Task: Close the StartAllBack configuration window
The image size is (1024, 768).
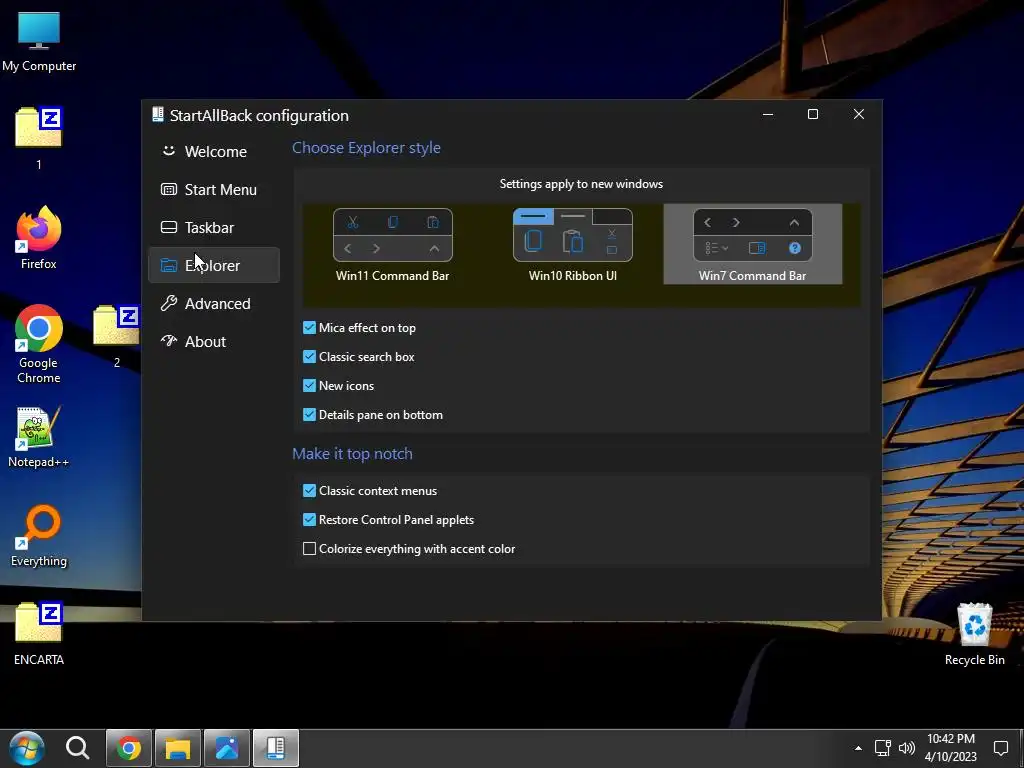Action: [859, 114]
